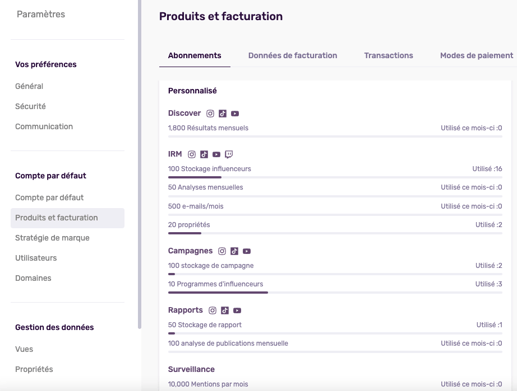517x391 pixels.
Task: Click the Twitch icon beside IRM
Action: [229, 154]
